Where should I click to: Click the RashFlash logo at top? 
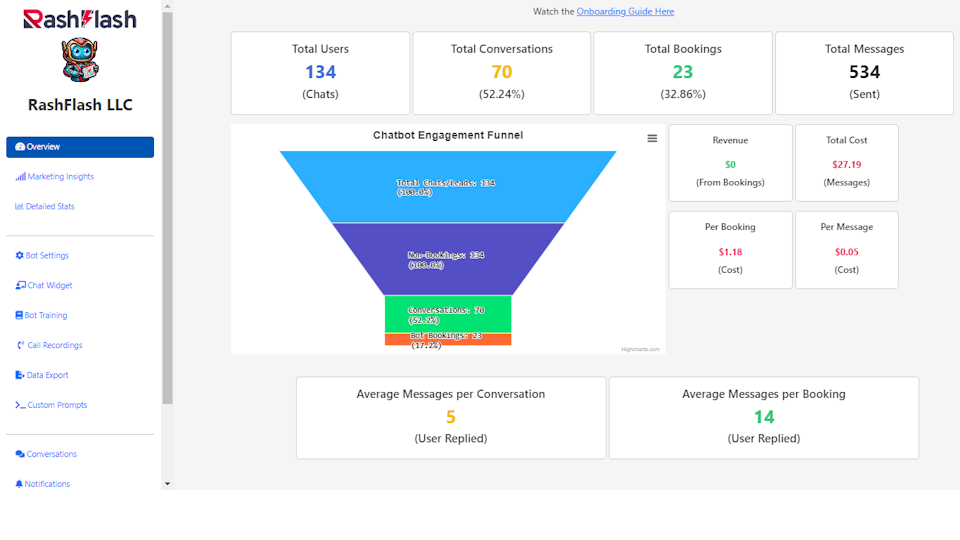pyautogui.click(x=80, y=19)
